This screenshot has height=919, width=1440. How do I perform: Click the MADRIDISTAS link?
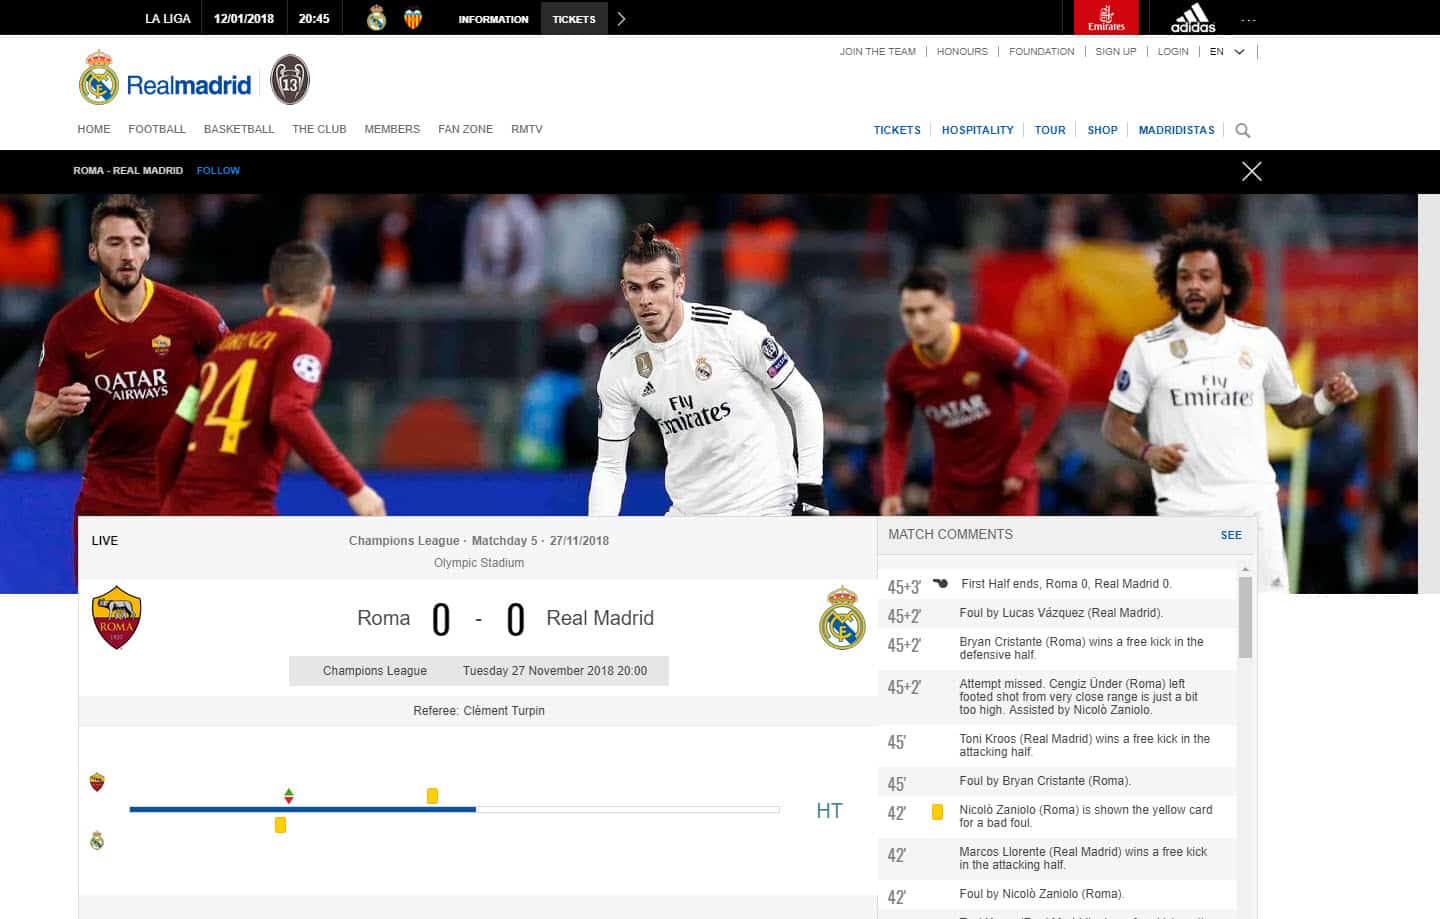tap(1176, 130)
